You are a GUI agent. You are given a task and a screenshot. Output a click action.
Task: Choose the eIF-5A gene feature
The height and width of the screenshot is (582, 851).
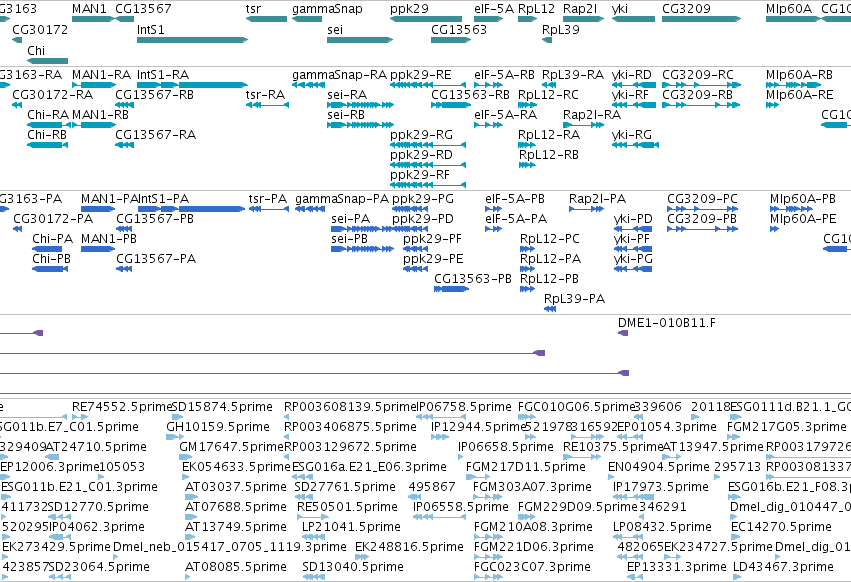(489, 19)
